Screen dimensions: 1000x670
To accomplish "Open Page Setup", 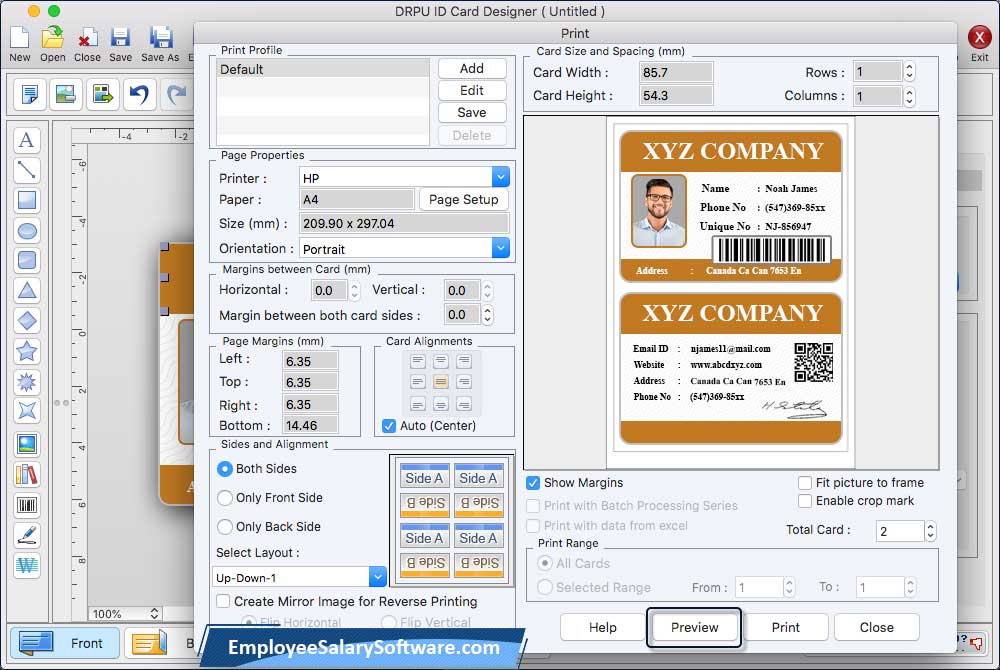I will coord(464,200).
